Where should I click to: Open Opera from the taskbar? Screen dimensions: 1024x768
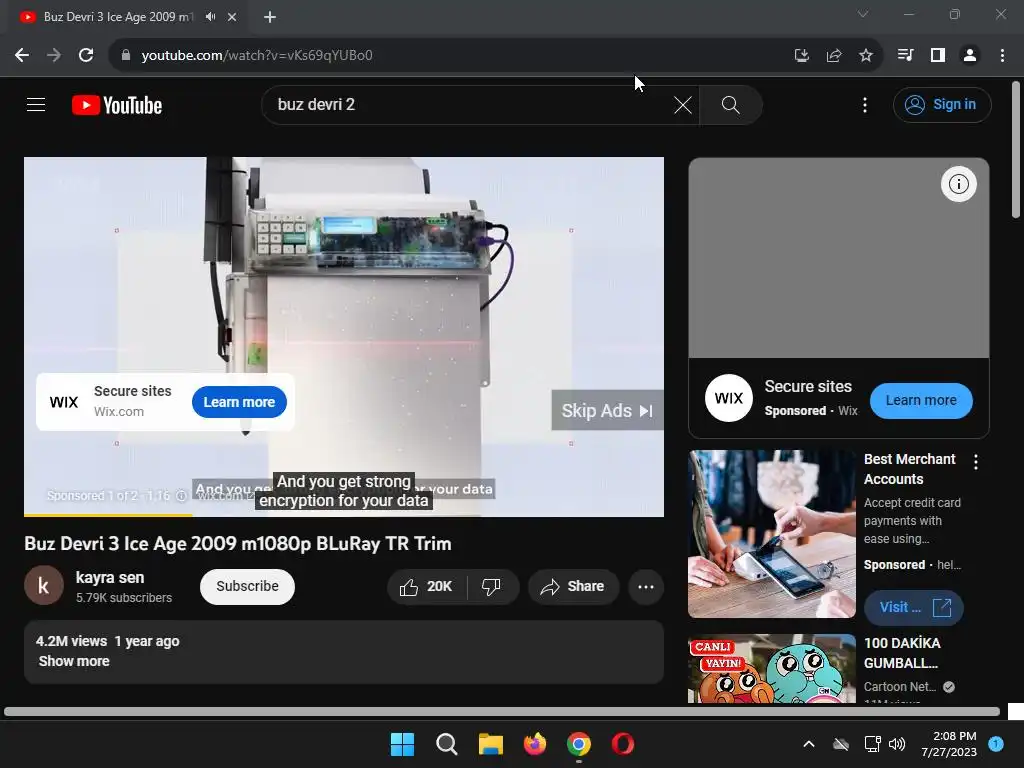click(622, 744)
